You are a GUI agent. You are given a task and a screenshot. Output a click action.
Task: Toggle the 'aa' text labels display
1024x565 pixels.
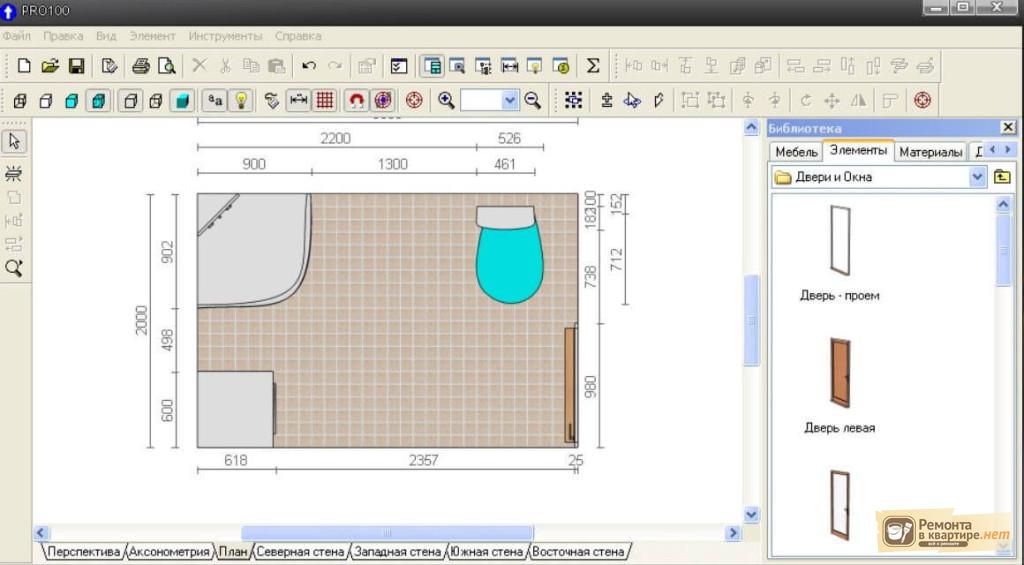[215, 101]
